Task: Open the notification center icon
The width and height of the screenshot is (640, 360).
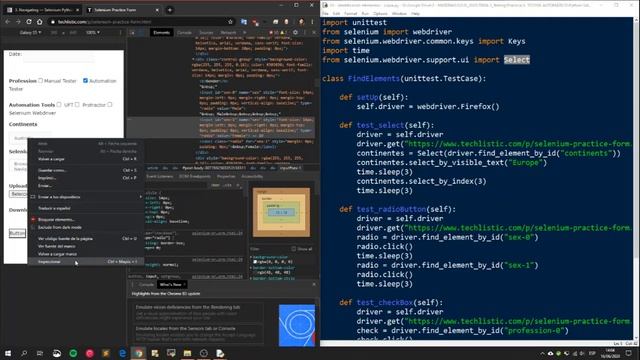Action: [629, 353]
